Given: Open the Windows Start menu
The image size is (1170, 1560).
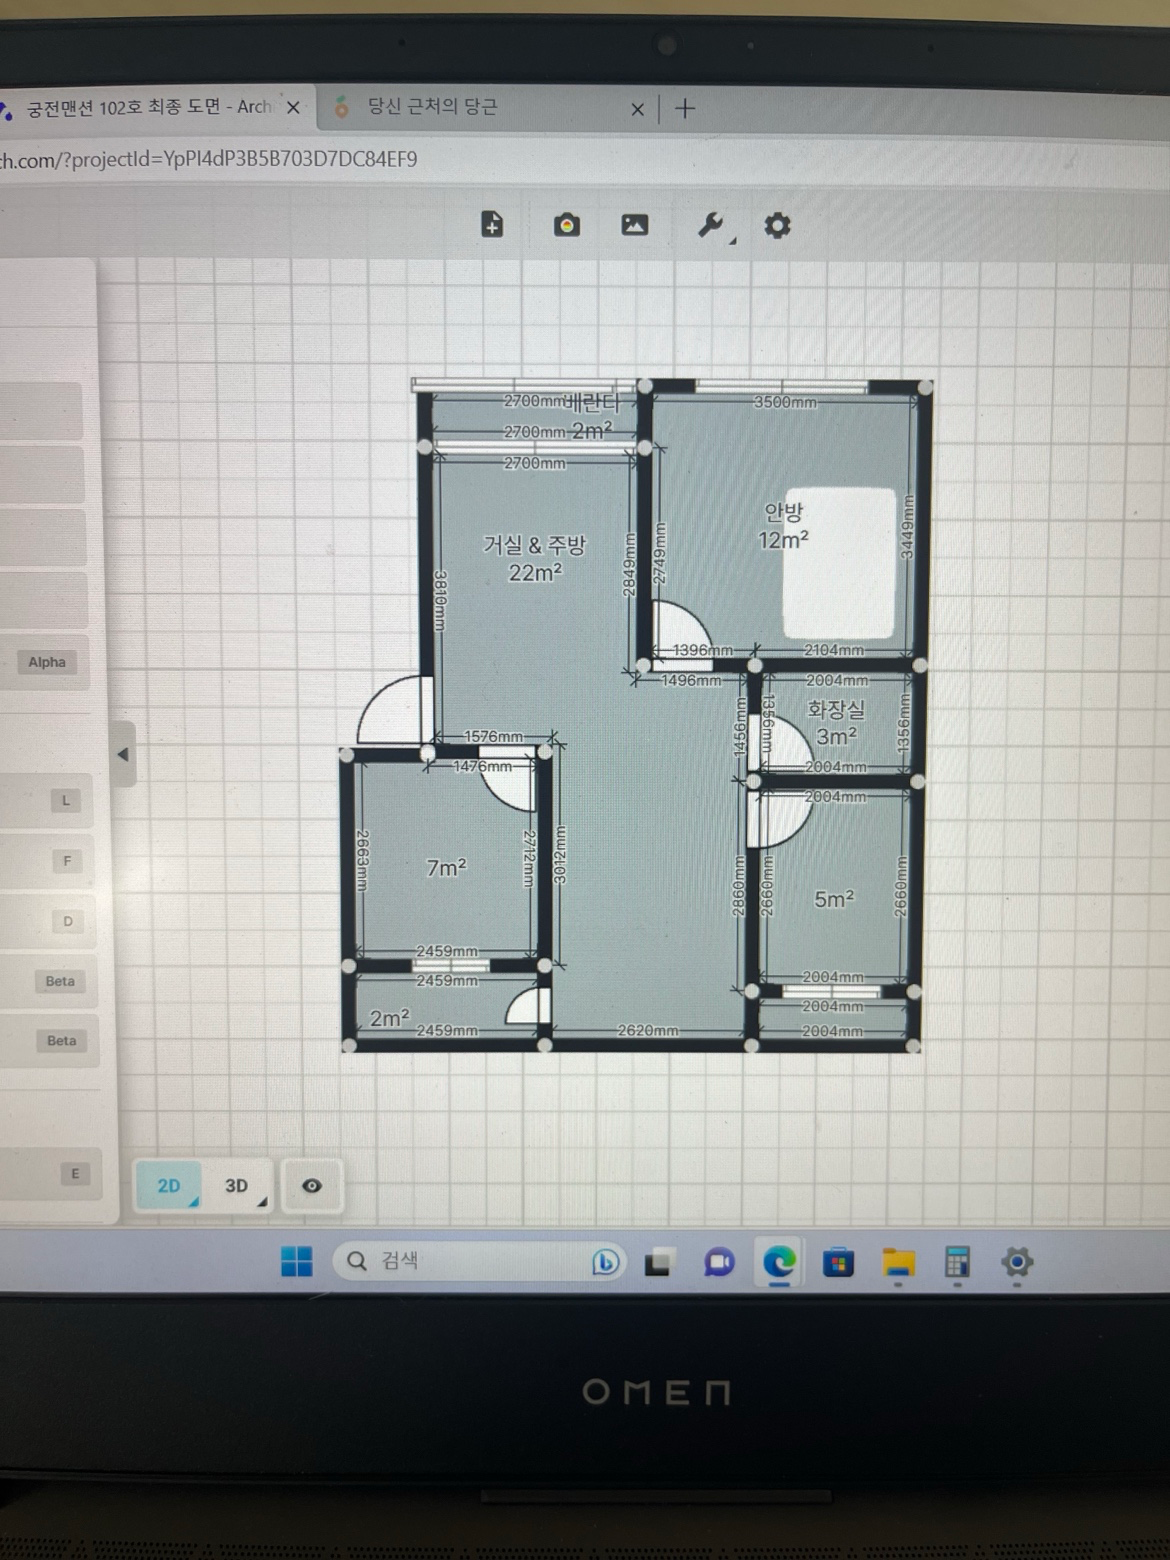Looking at the screenshot, I should [297, 1261].
